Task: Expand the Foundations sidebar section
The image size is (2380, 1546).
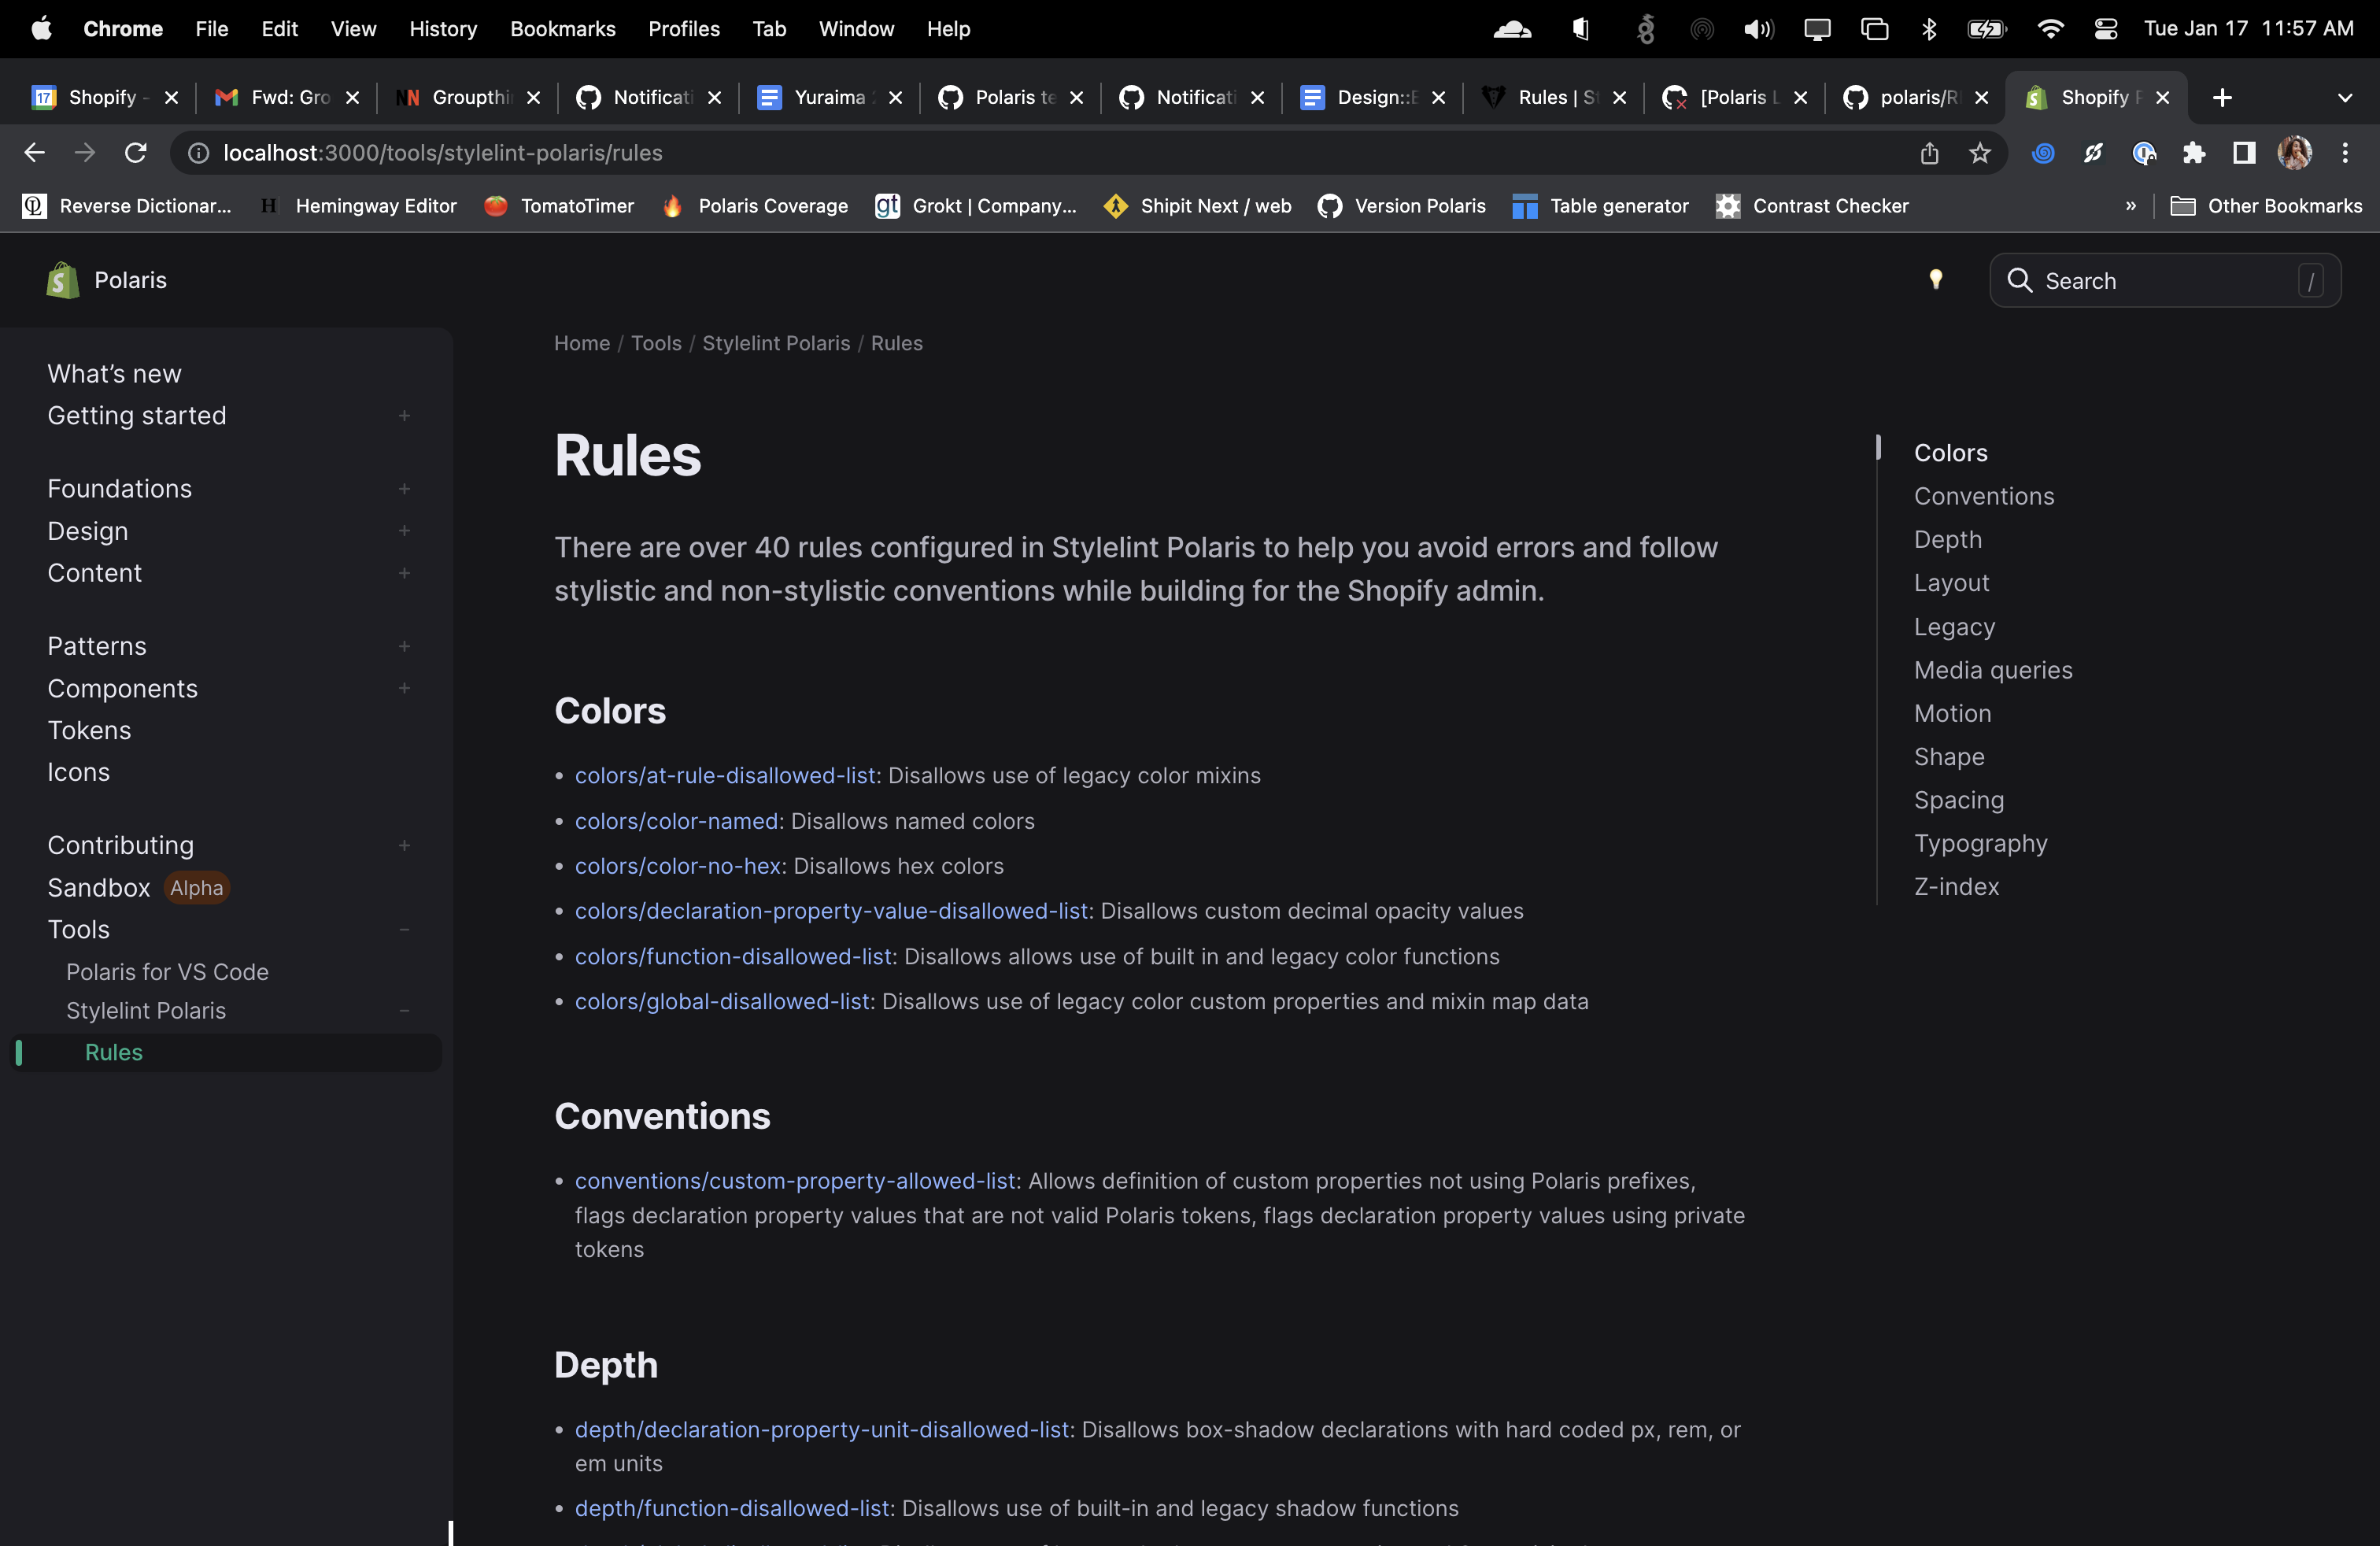Action: pyautogui.click(x=404, y=489)
